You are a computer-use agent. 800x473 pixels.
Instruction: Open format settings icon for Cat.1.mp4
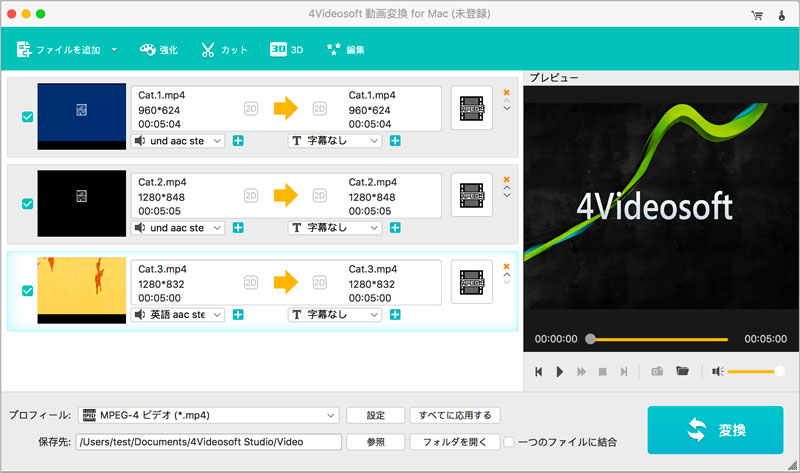tap(472, 108)
